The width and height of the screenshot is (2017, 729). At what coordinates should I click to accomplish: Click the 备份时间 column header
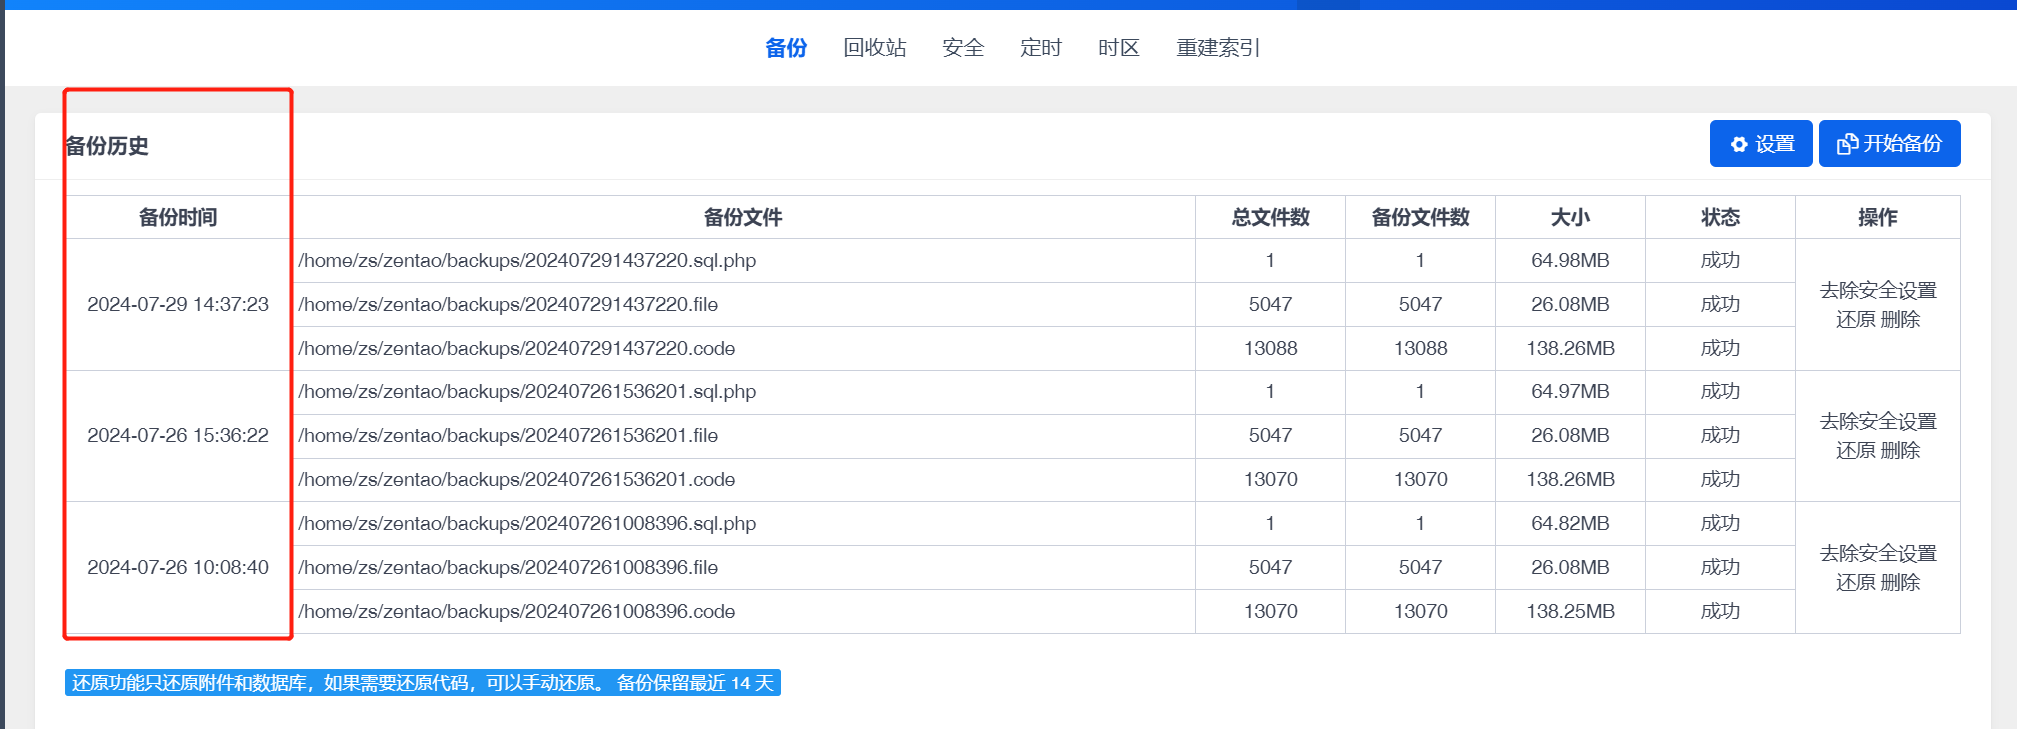click(x=178, y=218)
